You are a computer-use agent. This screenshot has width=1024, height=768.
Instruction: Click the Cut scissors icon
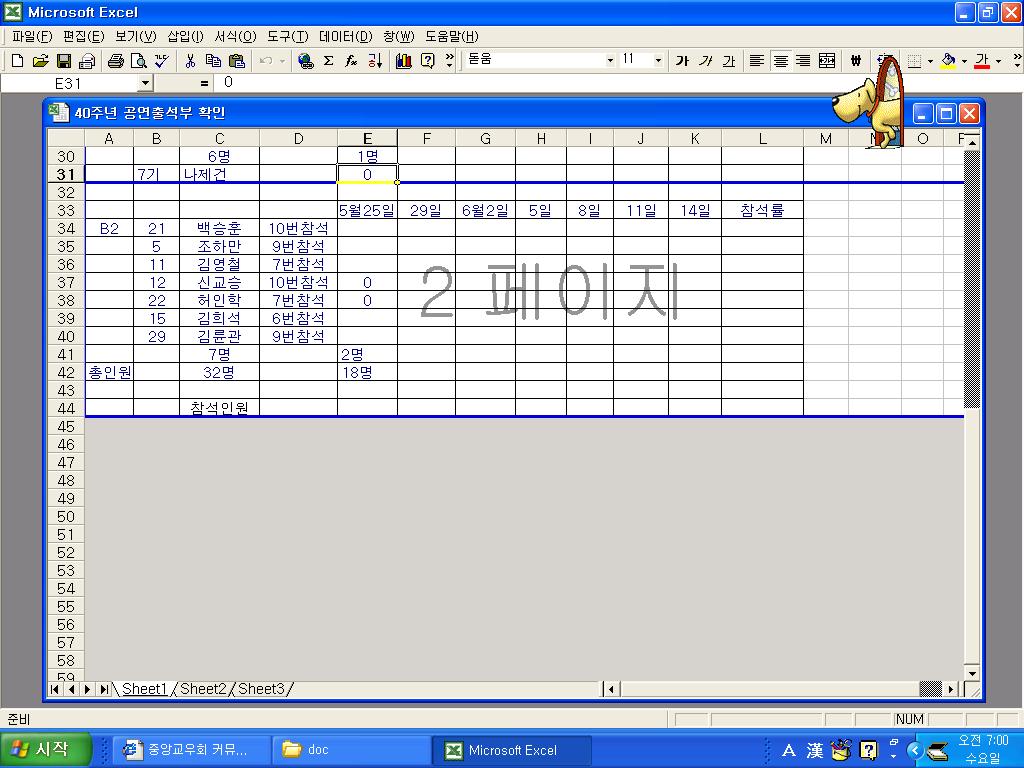[x=189, y=61]
